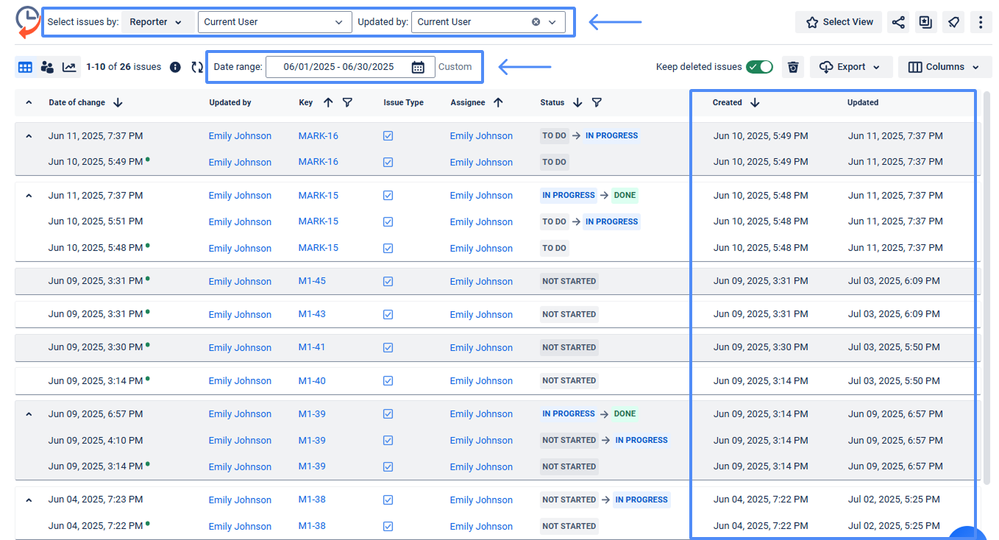Collapse the MARK-15 history group
Screen dimensions: 999x540
[28, 196]
